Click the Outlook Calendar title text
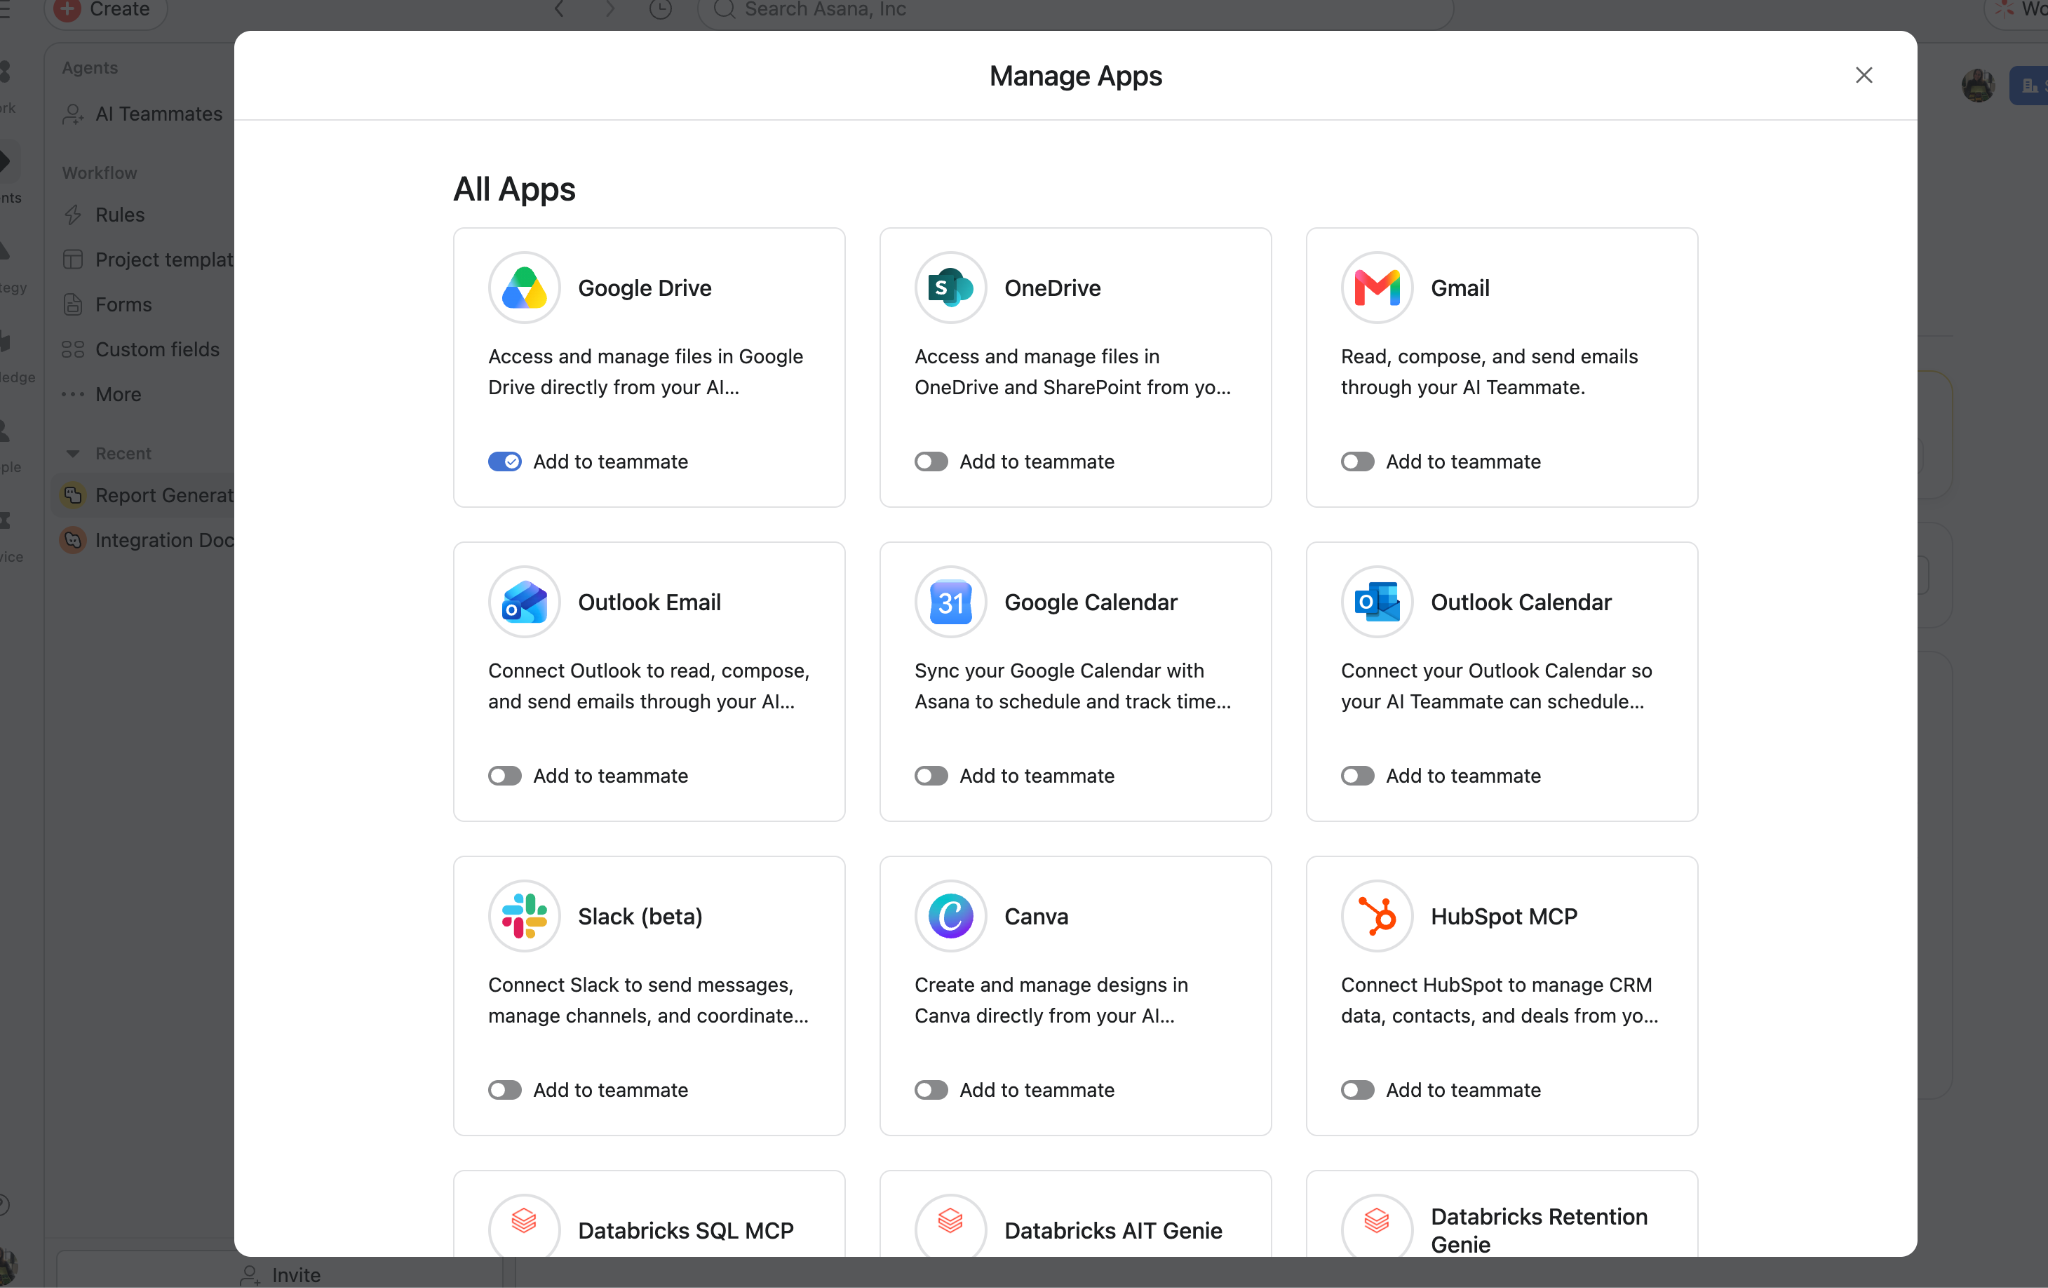2048x1288 pixels. pos(1521,602)
